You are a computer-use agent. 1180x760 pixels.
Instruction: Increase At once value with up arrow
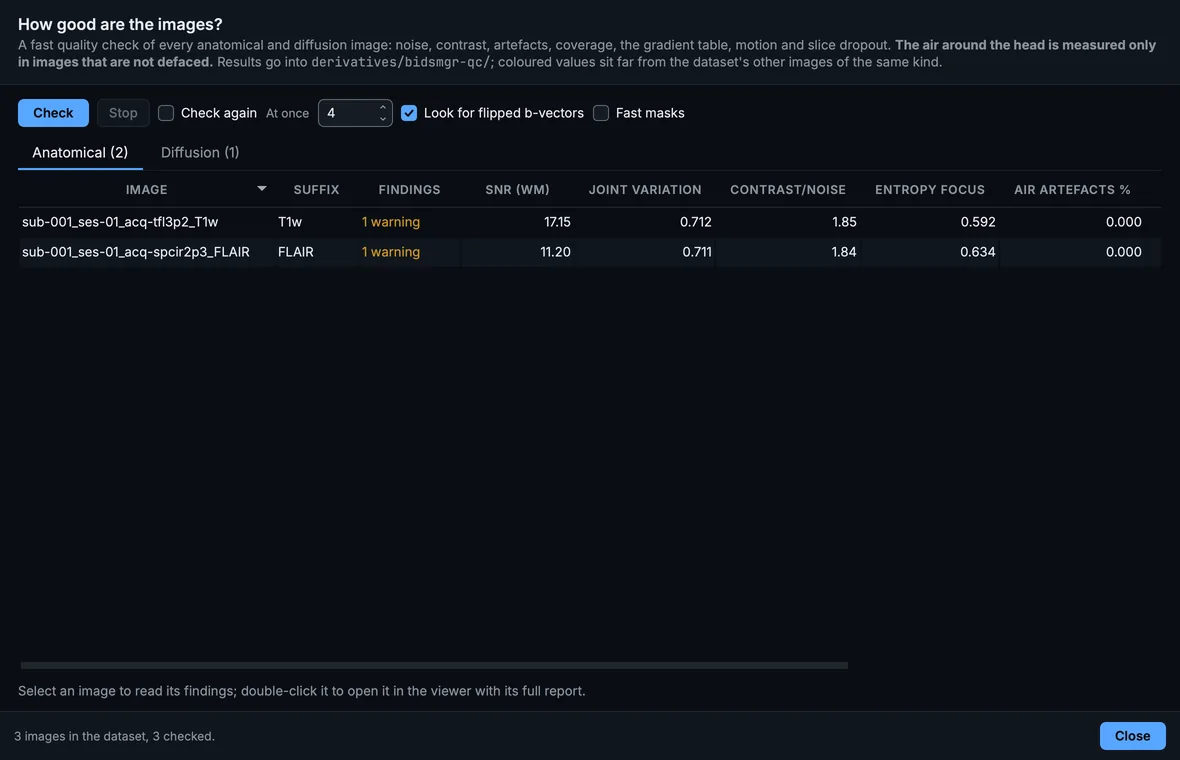pos(382,108)
